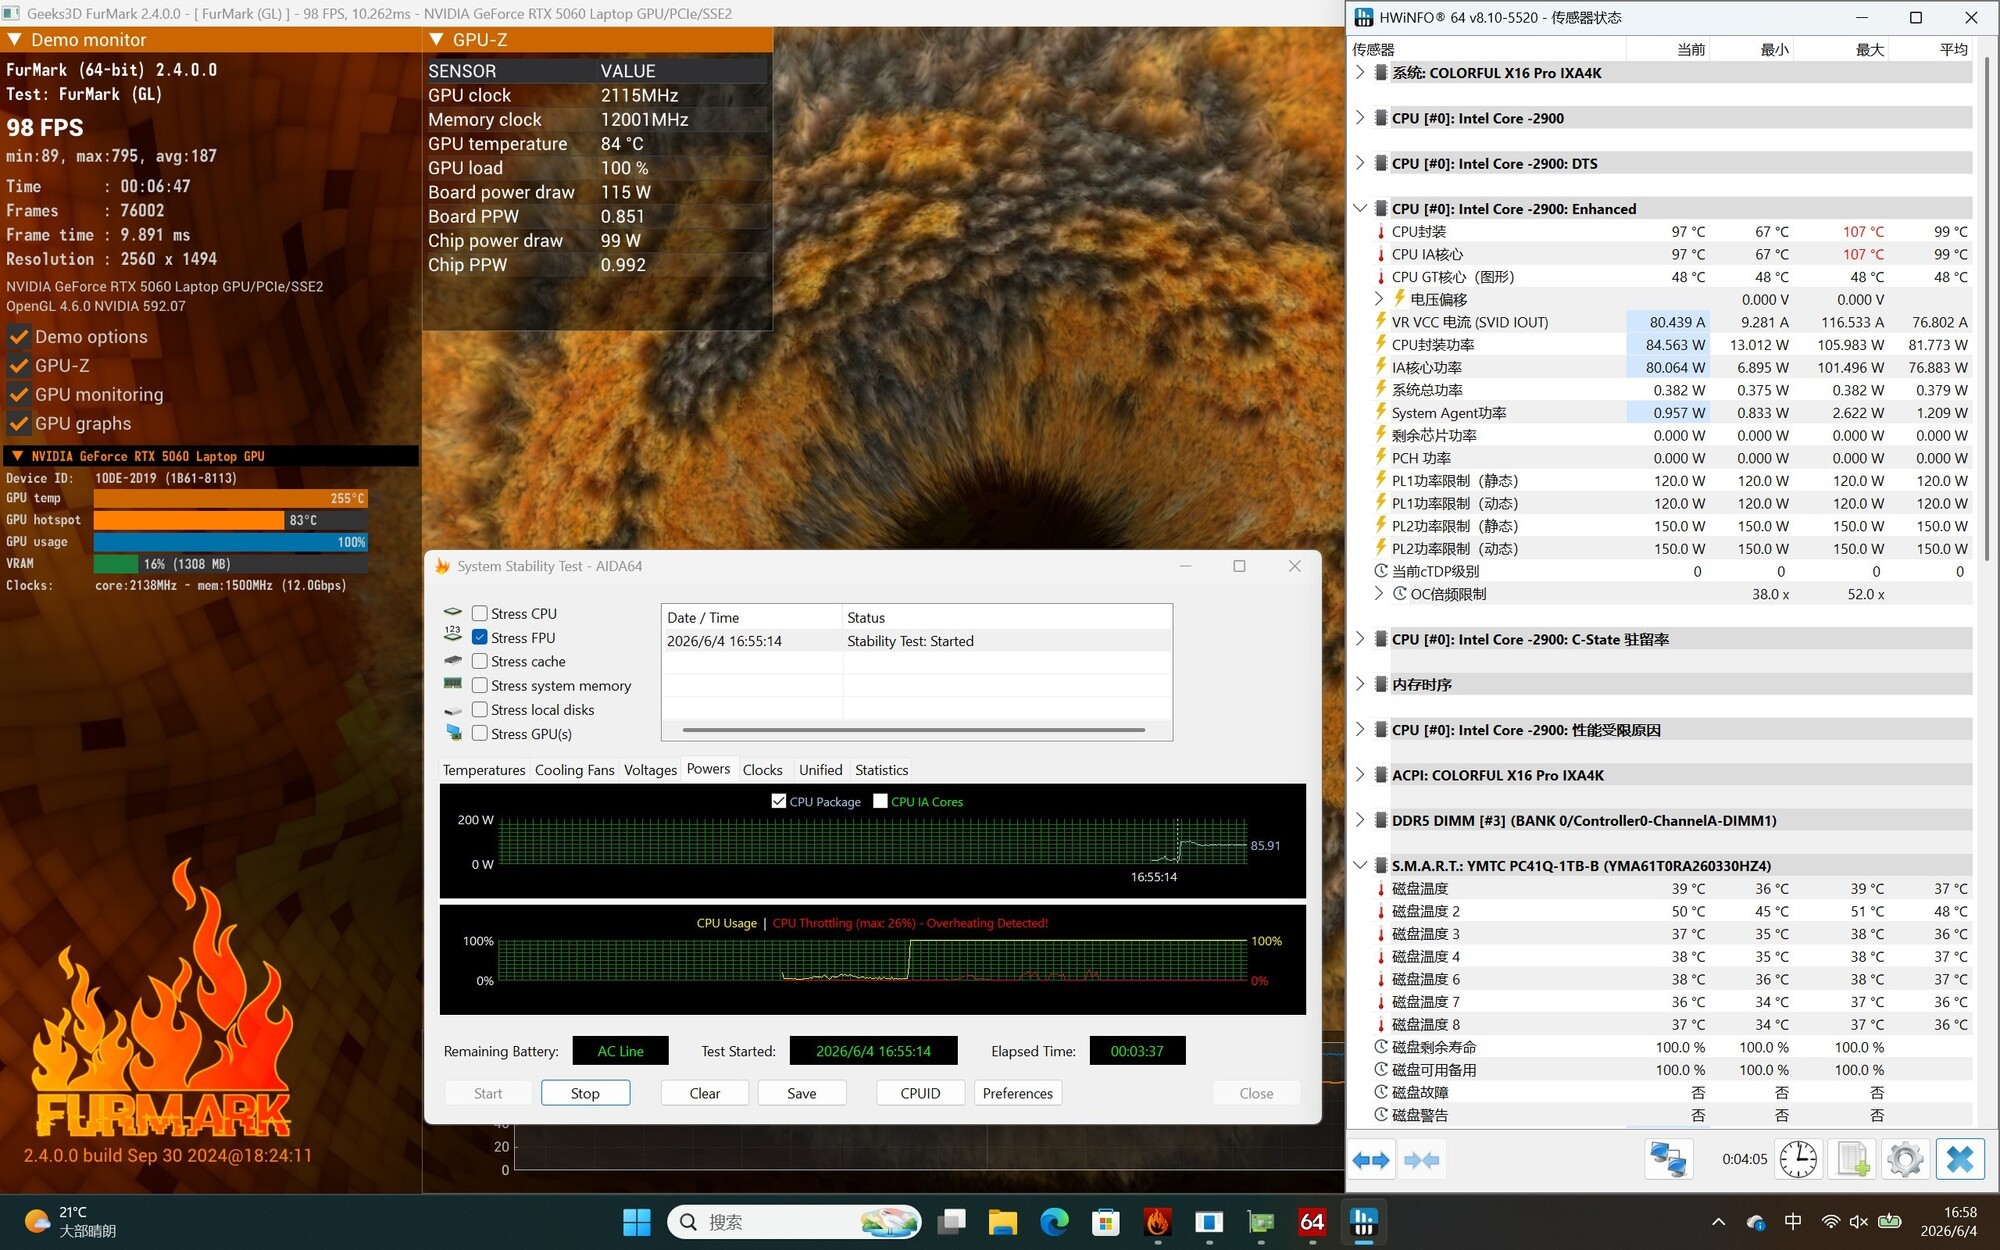Collapse FurMark Demo monitor panel

(x=15, y=40)
